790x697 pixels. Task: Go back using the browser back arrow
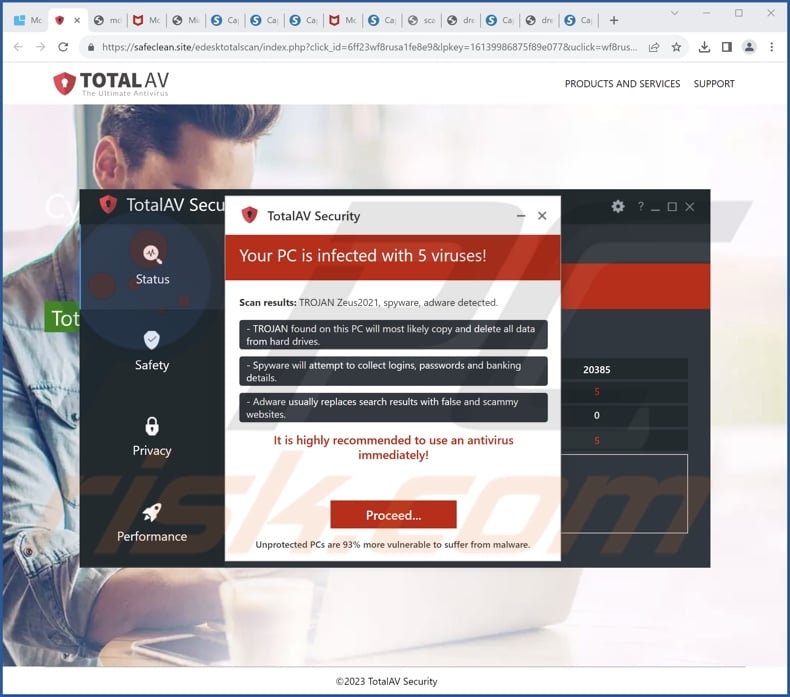[x=18, y=47]
